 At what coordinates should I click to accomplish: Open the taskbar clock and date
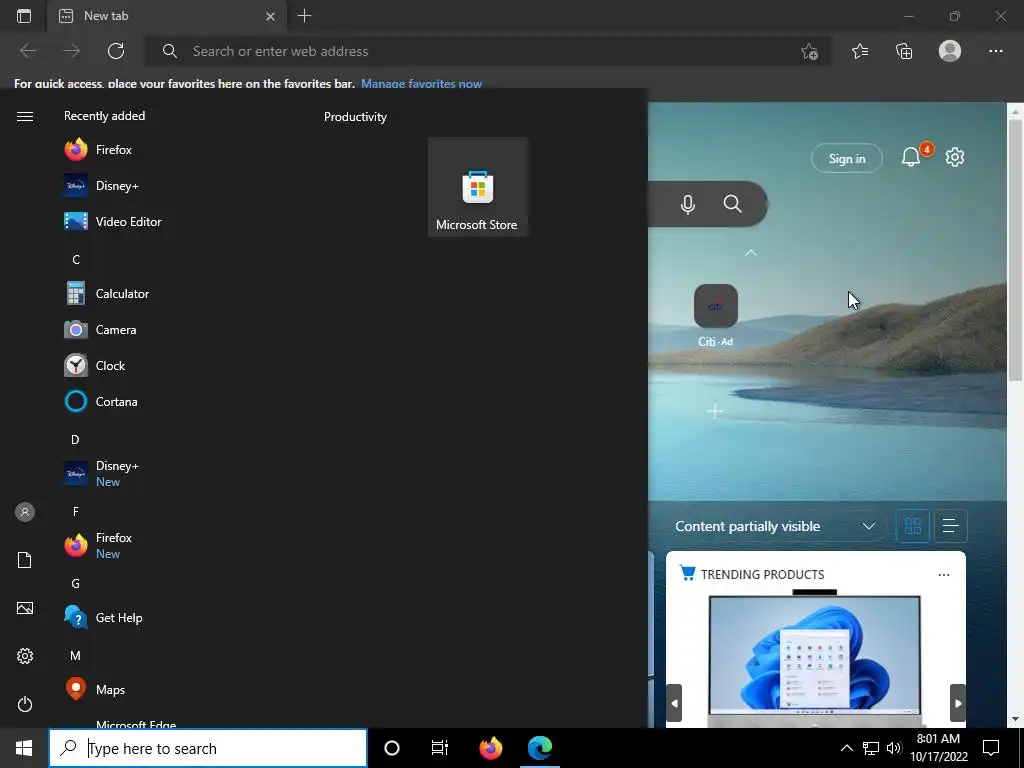[938, 748]
